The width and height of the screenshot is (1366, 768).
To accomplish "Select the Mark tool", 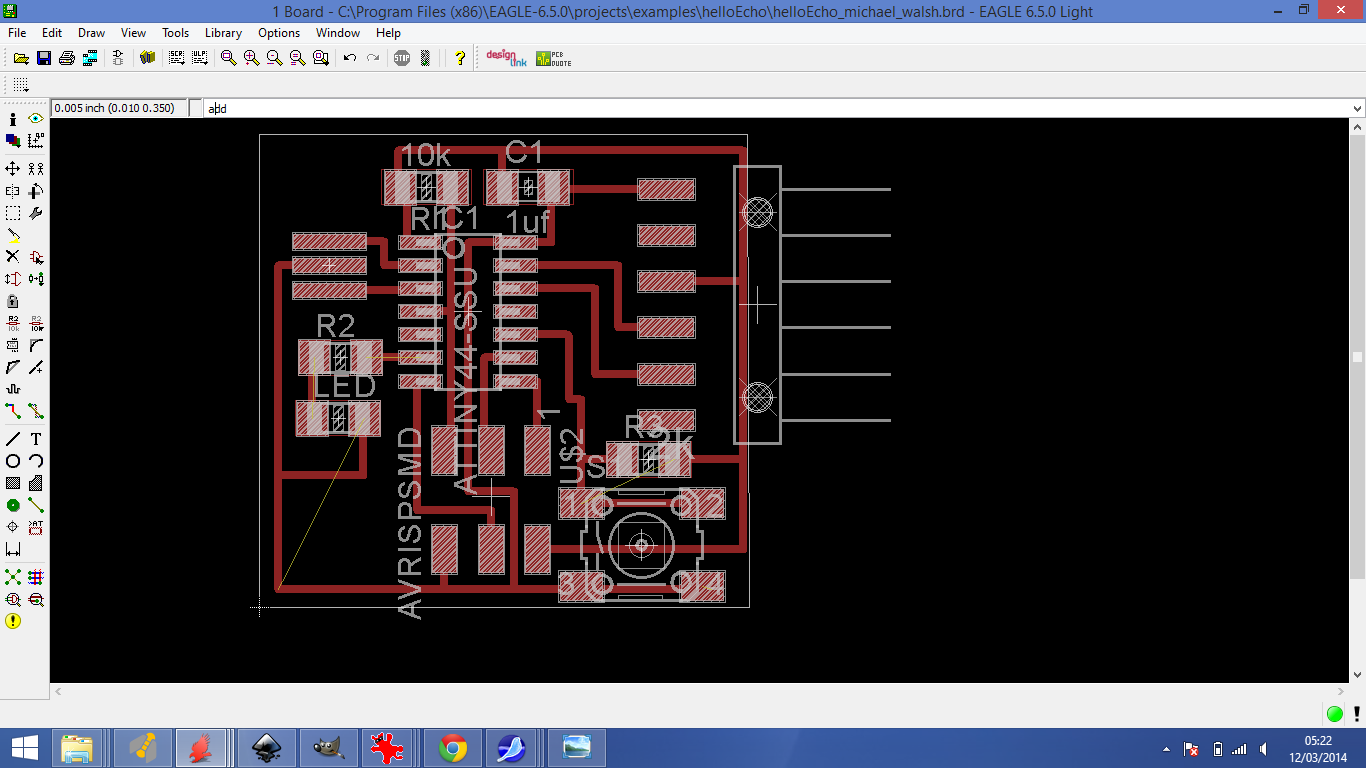I will coord(36,141).
